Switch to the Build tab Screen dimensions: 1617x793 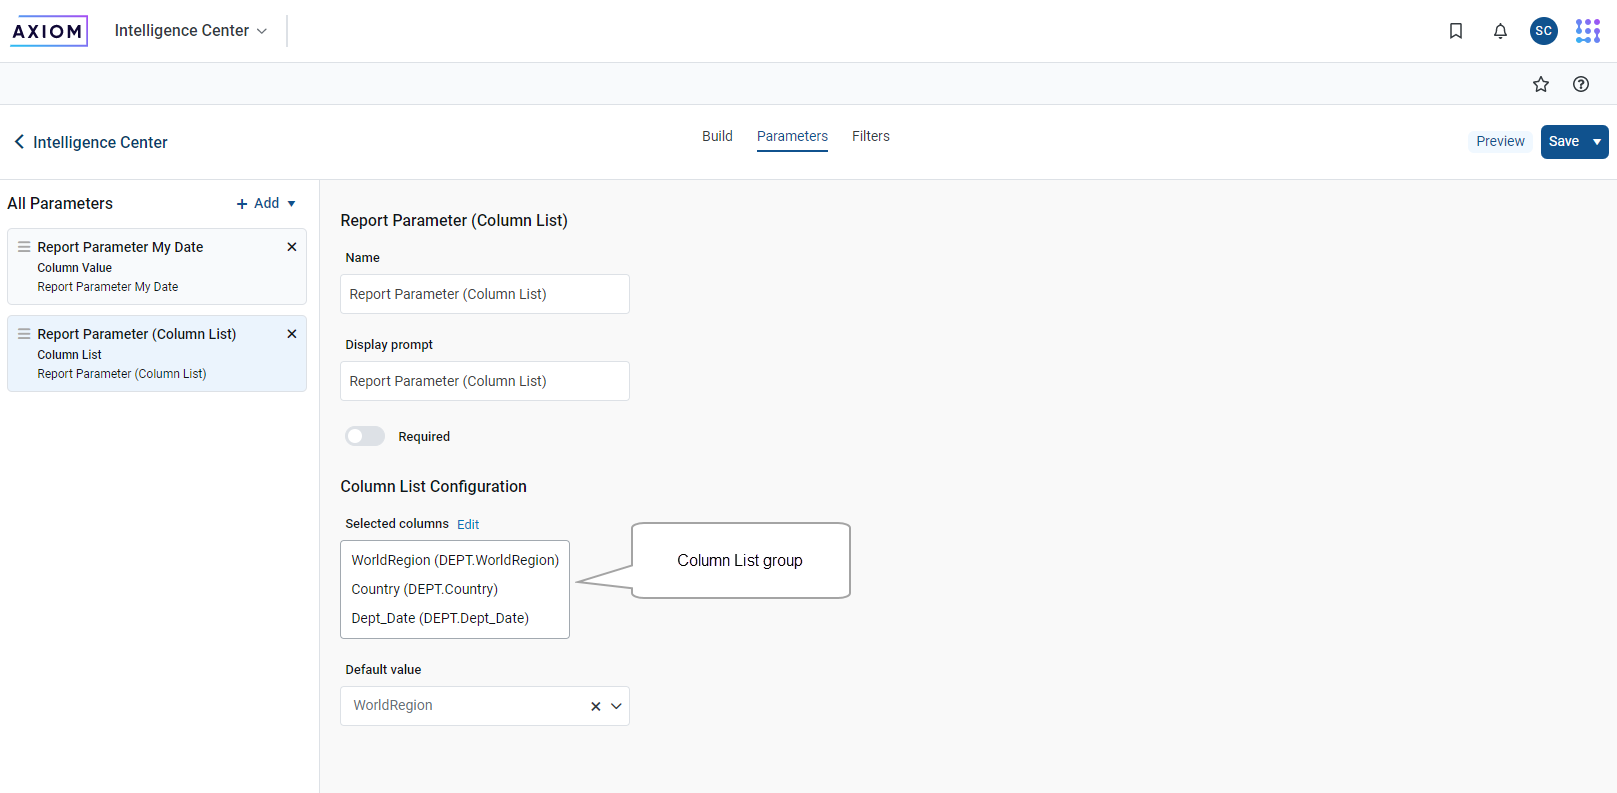click(x=717, y=136)
